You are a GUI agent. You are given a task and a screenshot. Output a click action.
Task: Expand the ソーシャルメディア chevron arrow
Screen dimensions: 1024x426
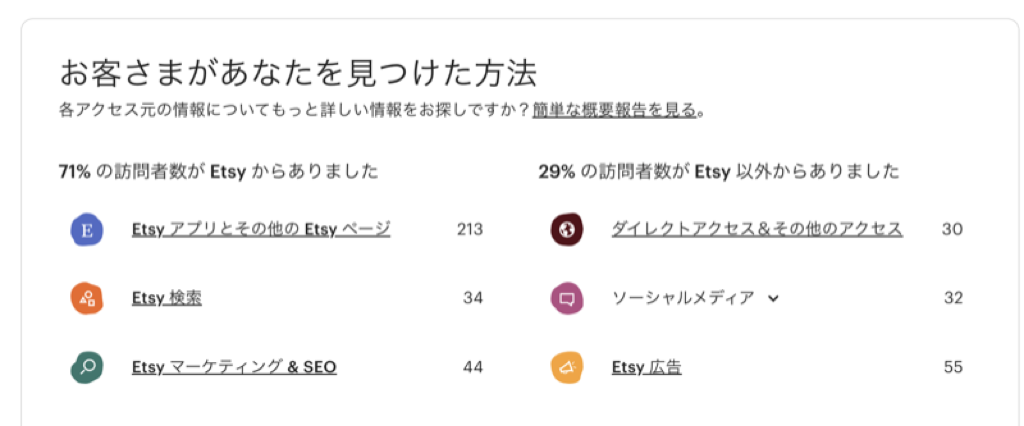(772, 298)
